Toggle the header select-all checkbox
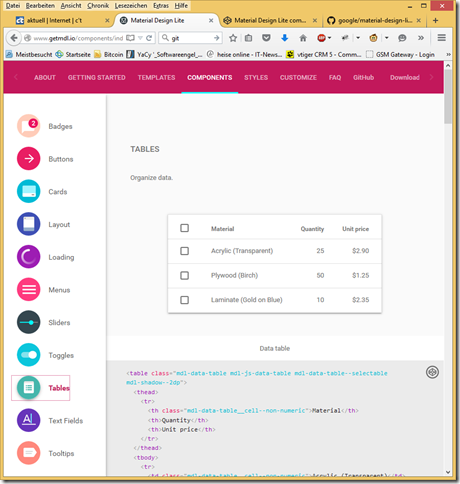 click(184, 228)
